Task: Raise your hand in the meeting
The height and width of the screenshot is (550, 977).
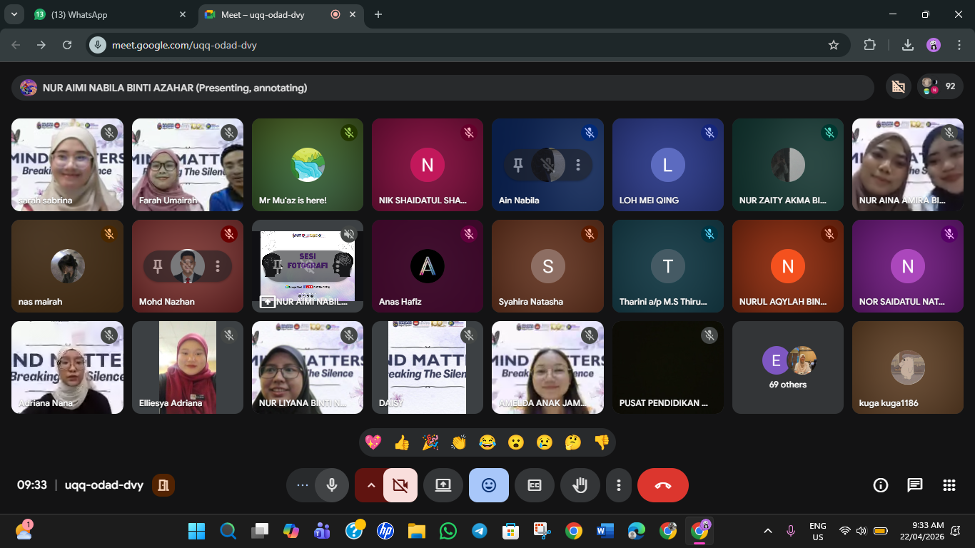Action: pyautogui.click(x=579, y=485)
